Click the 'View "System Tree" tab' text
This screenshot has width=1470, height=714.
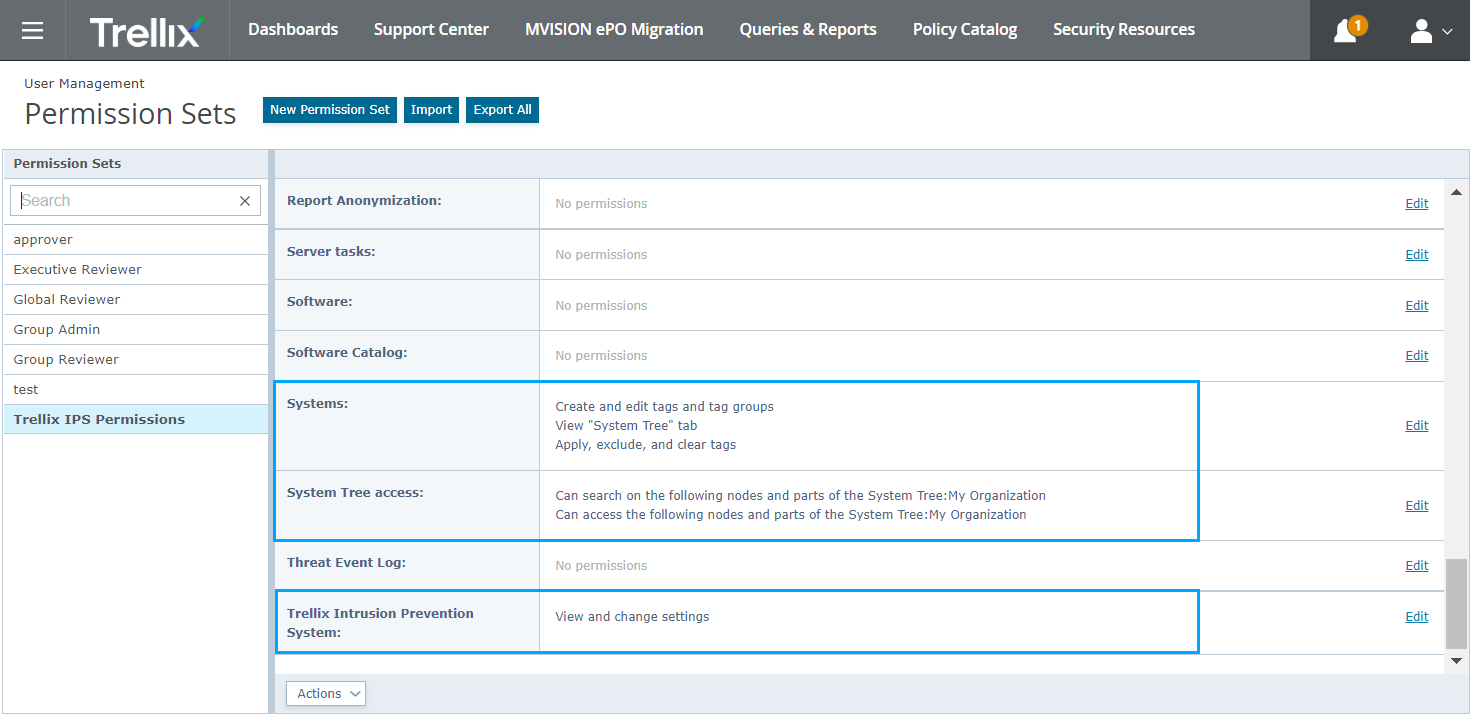[x=626, y=426]
